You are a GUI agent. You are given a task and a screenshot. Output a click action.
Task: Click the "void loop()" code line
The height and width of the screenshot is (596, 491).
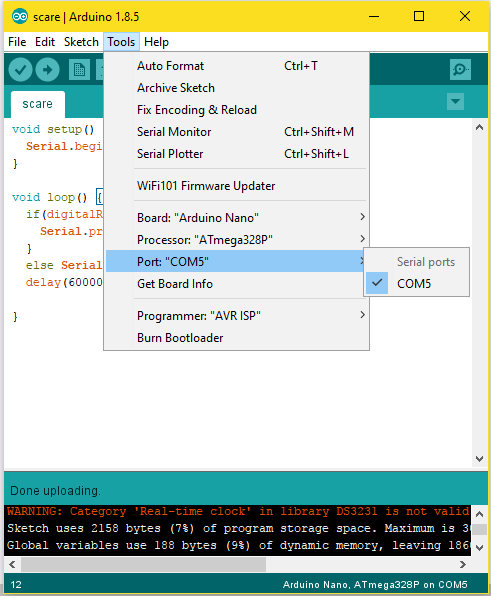pyautogui.click(x=57, y=197)
